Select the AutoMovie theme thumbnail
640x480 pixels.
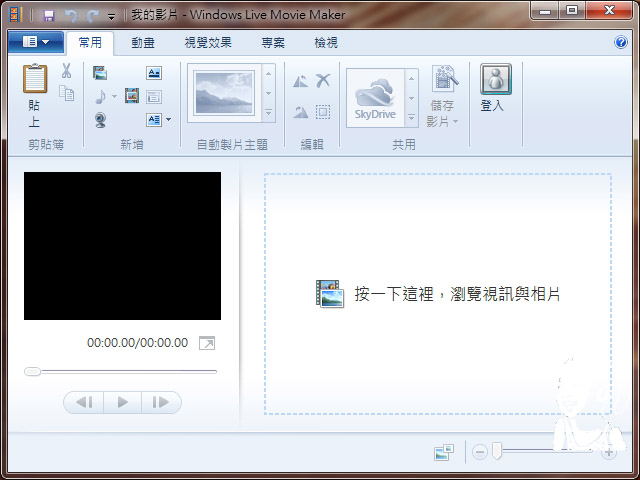[224, 93]
